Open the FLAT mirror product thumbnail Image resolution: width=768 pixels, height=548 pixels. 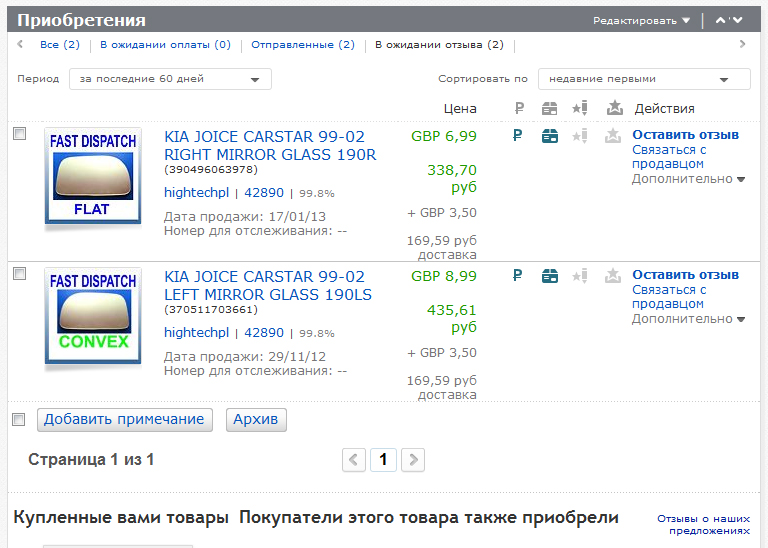point(93,176)
